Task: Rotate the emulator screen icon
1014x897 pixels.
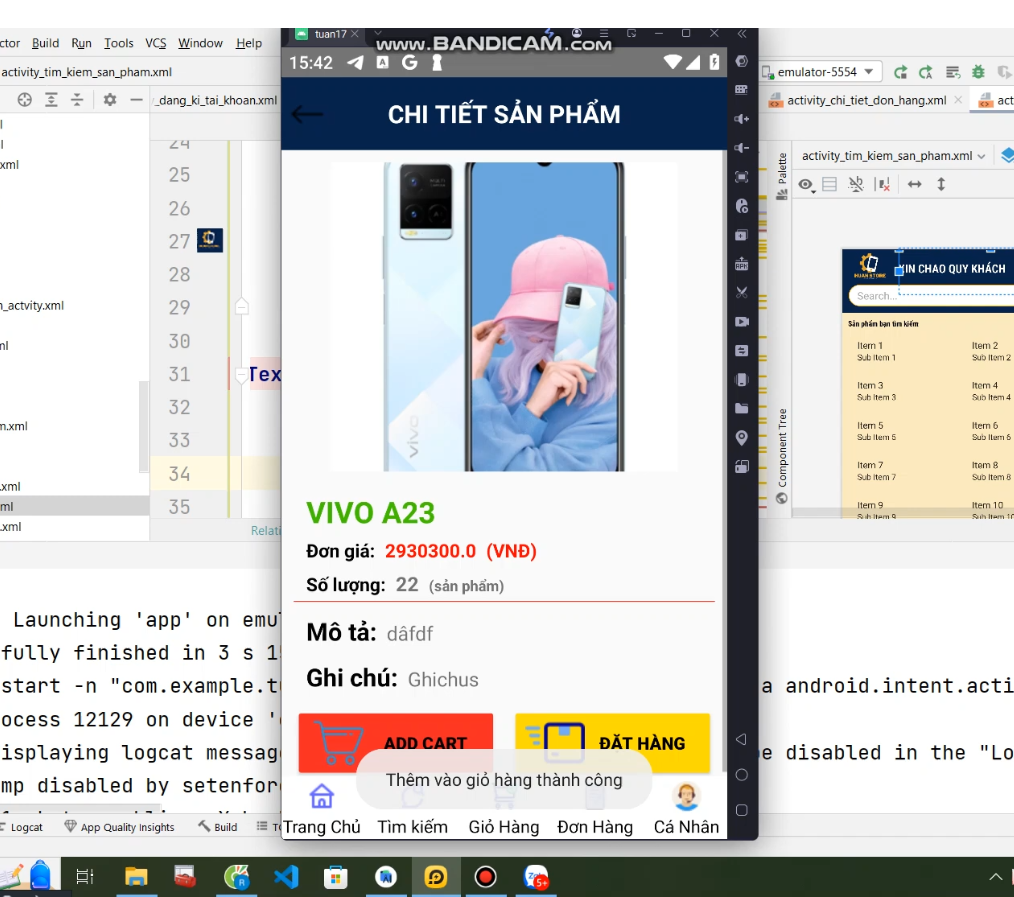Action: point(742,467)
